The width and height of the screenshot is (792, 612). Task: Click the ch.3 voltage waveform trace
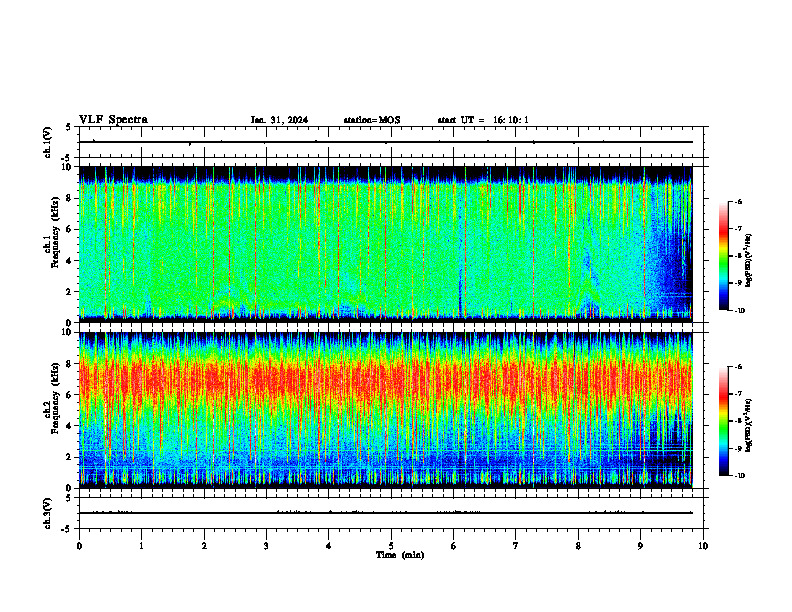point(385,513)
